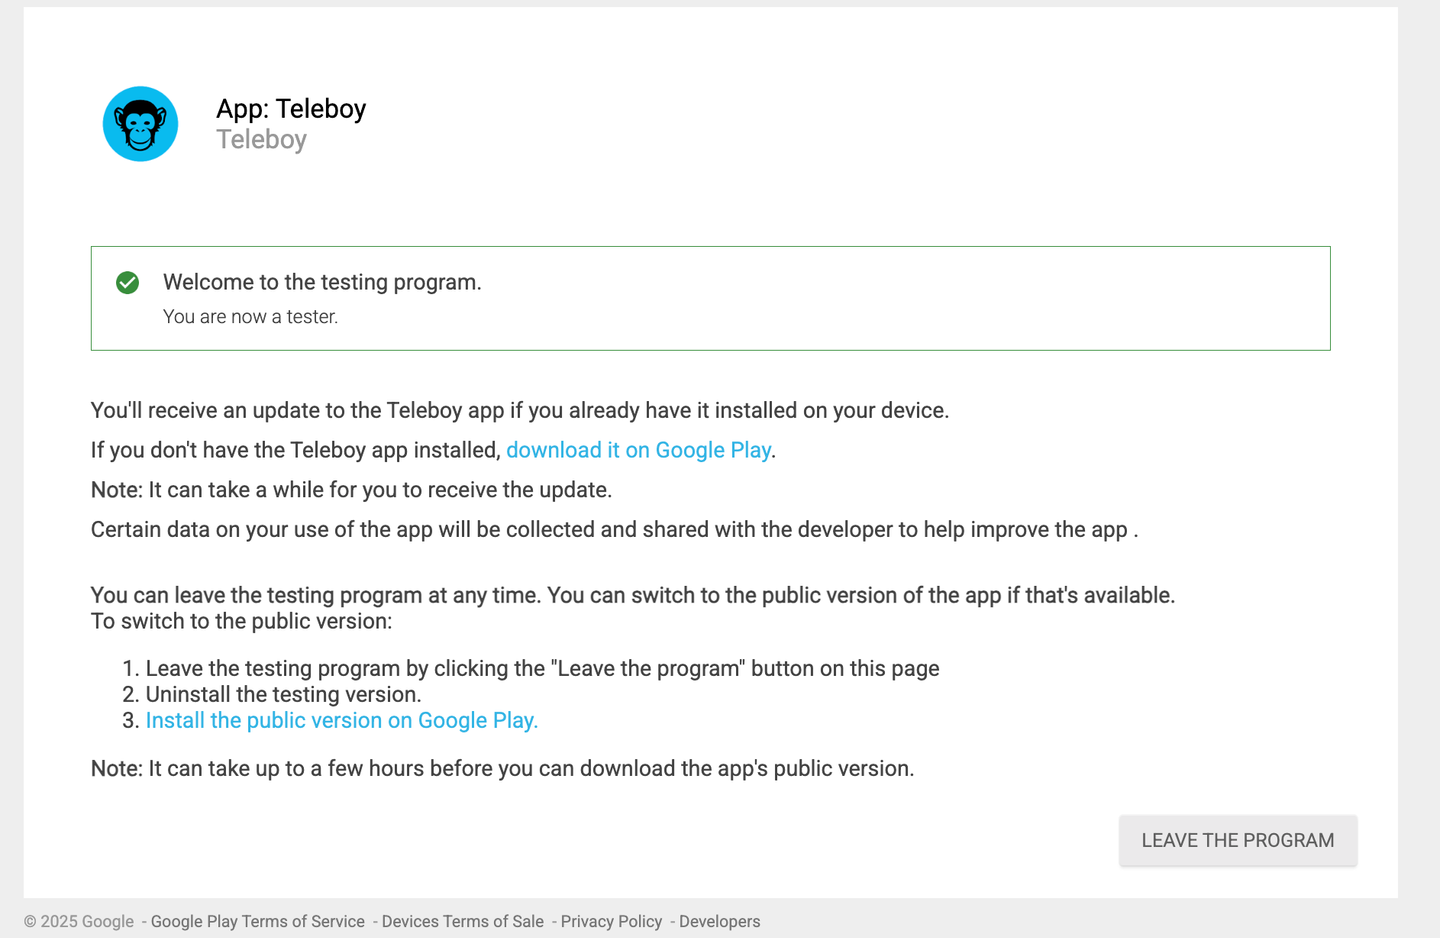The width and height of the screenshot is (1440, 938).
Task: Click 'It can take a while' note text
Action: pos(351,490)
